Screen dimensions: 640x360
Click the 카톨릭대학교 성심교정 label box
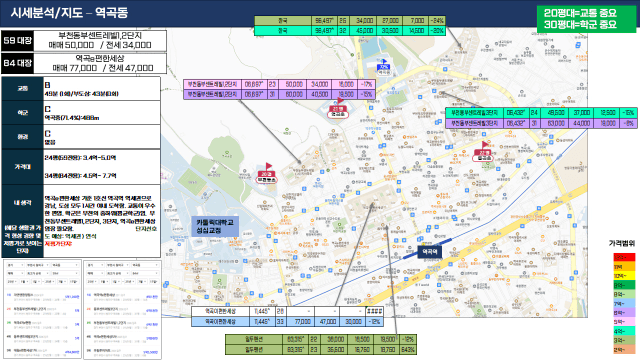click(215, 227)
